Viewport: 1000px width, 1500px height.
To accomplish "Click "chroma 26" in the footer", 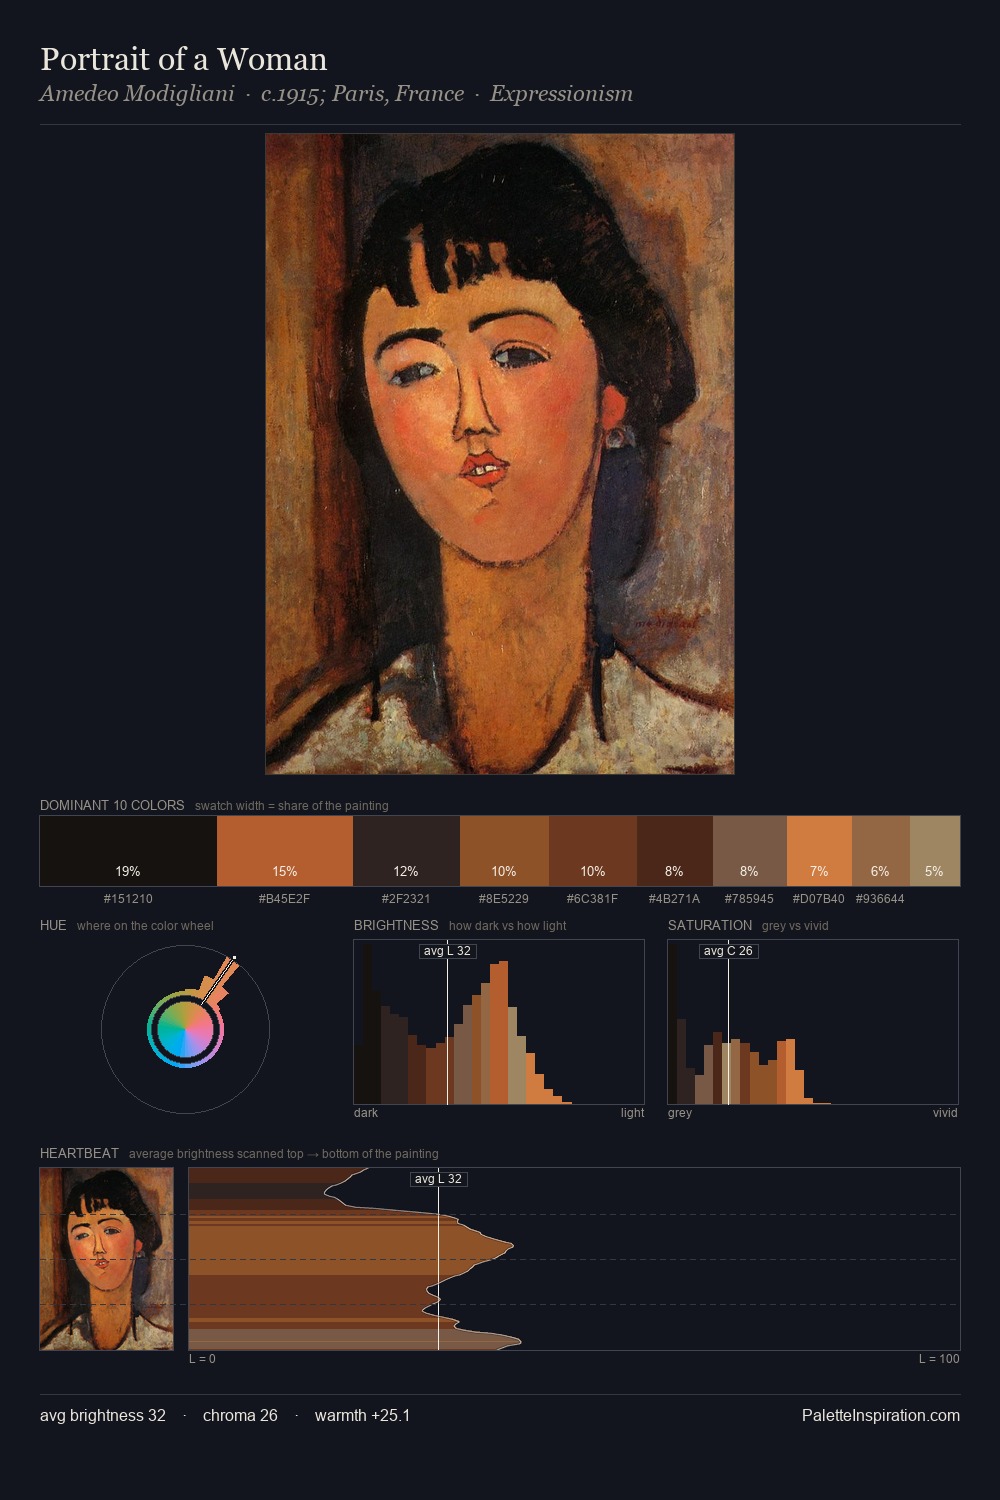I will point(240,1416).
